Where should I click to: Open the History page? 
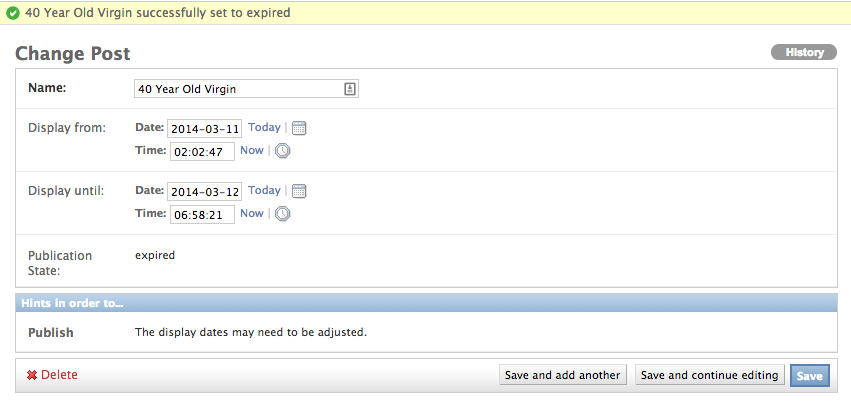[804, 52]
